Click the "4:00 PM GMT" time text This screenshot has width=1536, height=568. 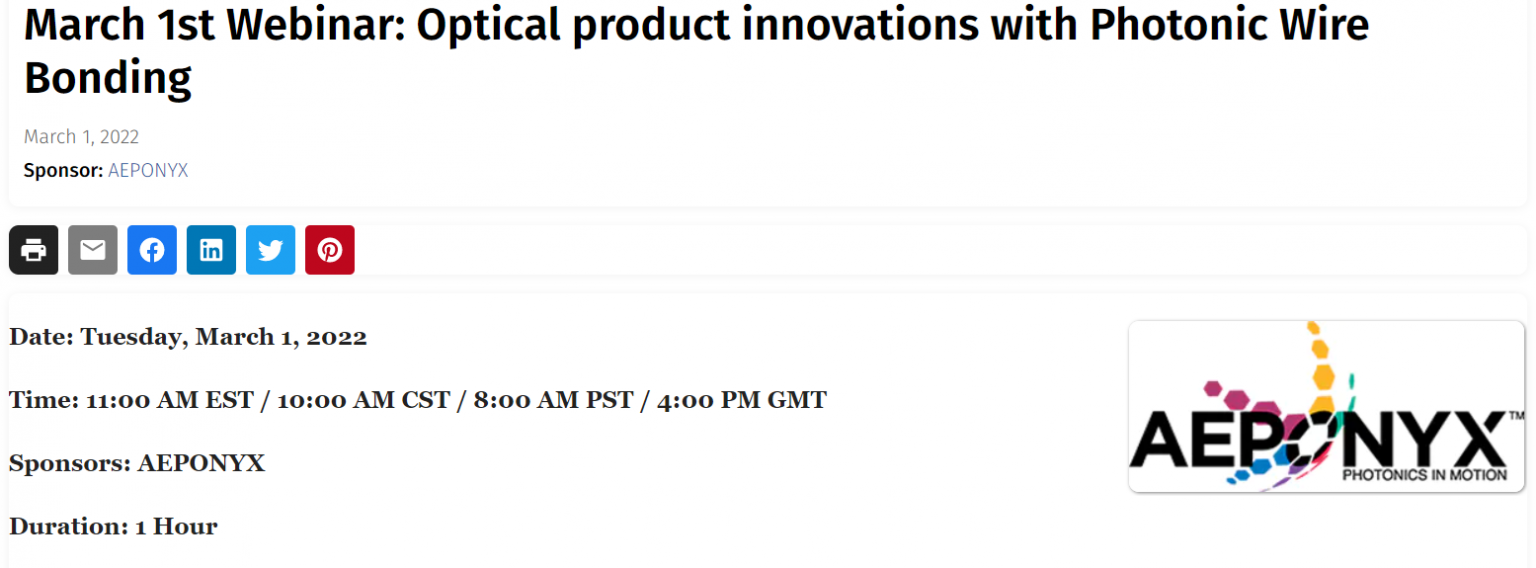pyautogui.click(x=742, y=401)
